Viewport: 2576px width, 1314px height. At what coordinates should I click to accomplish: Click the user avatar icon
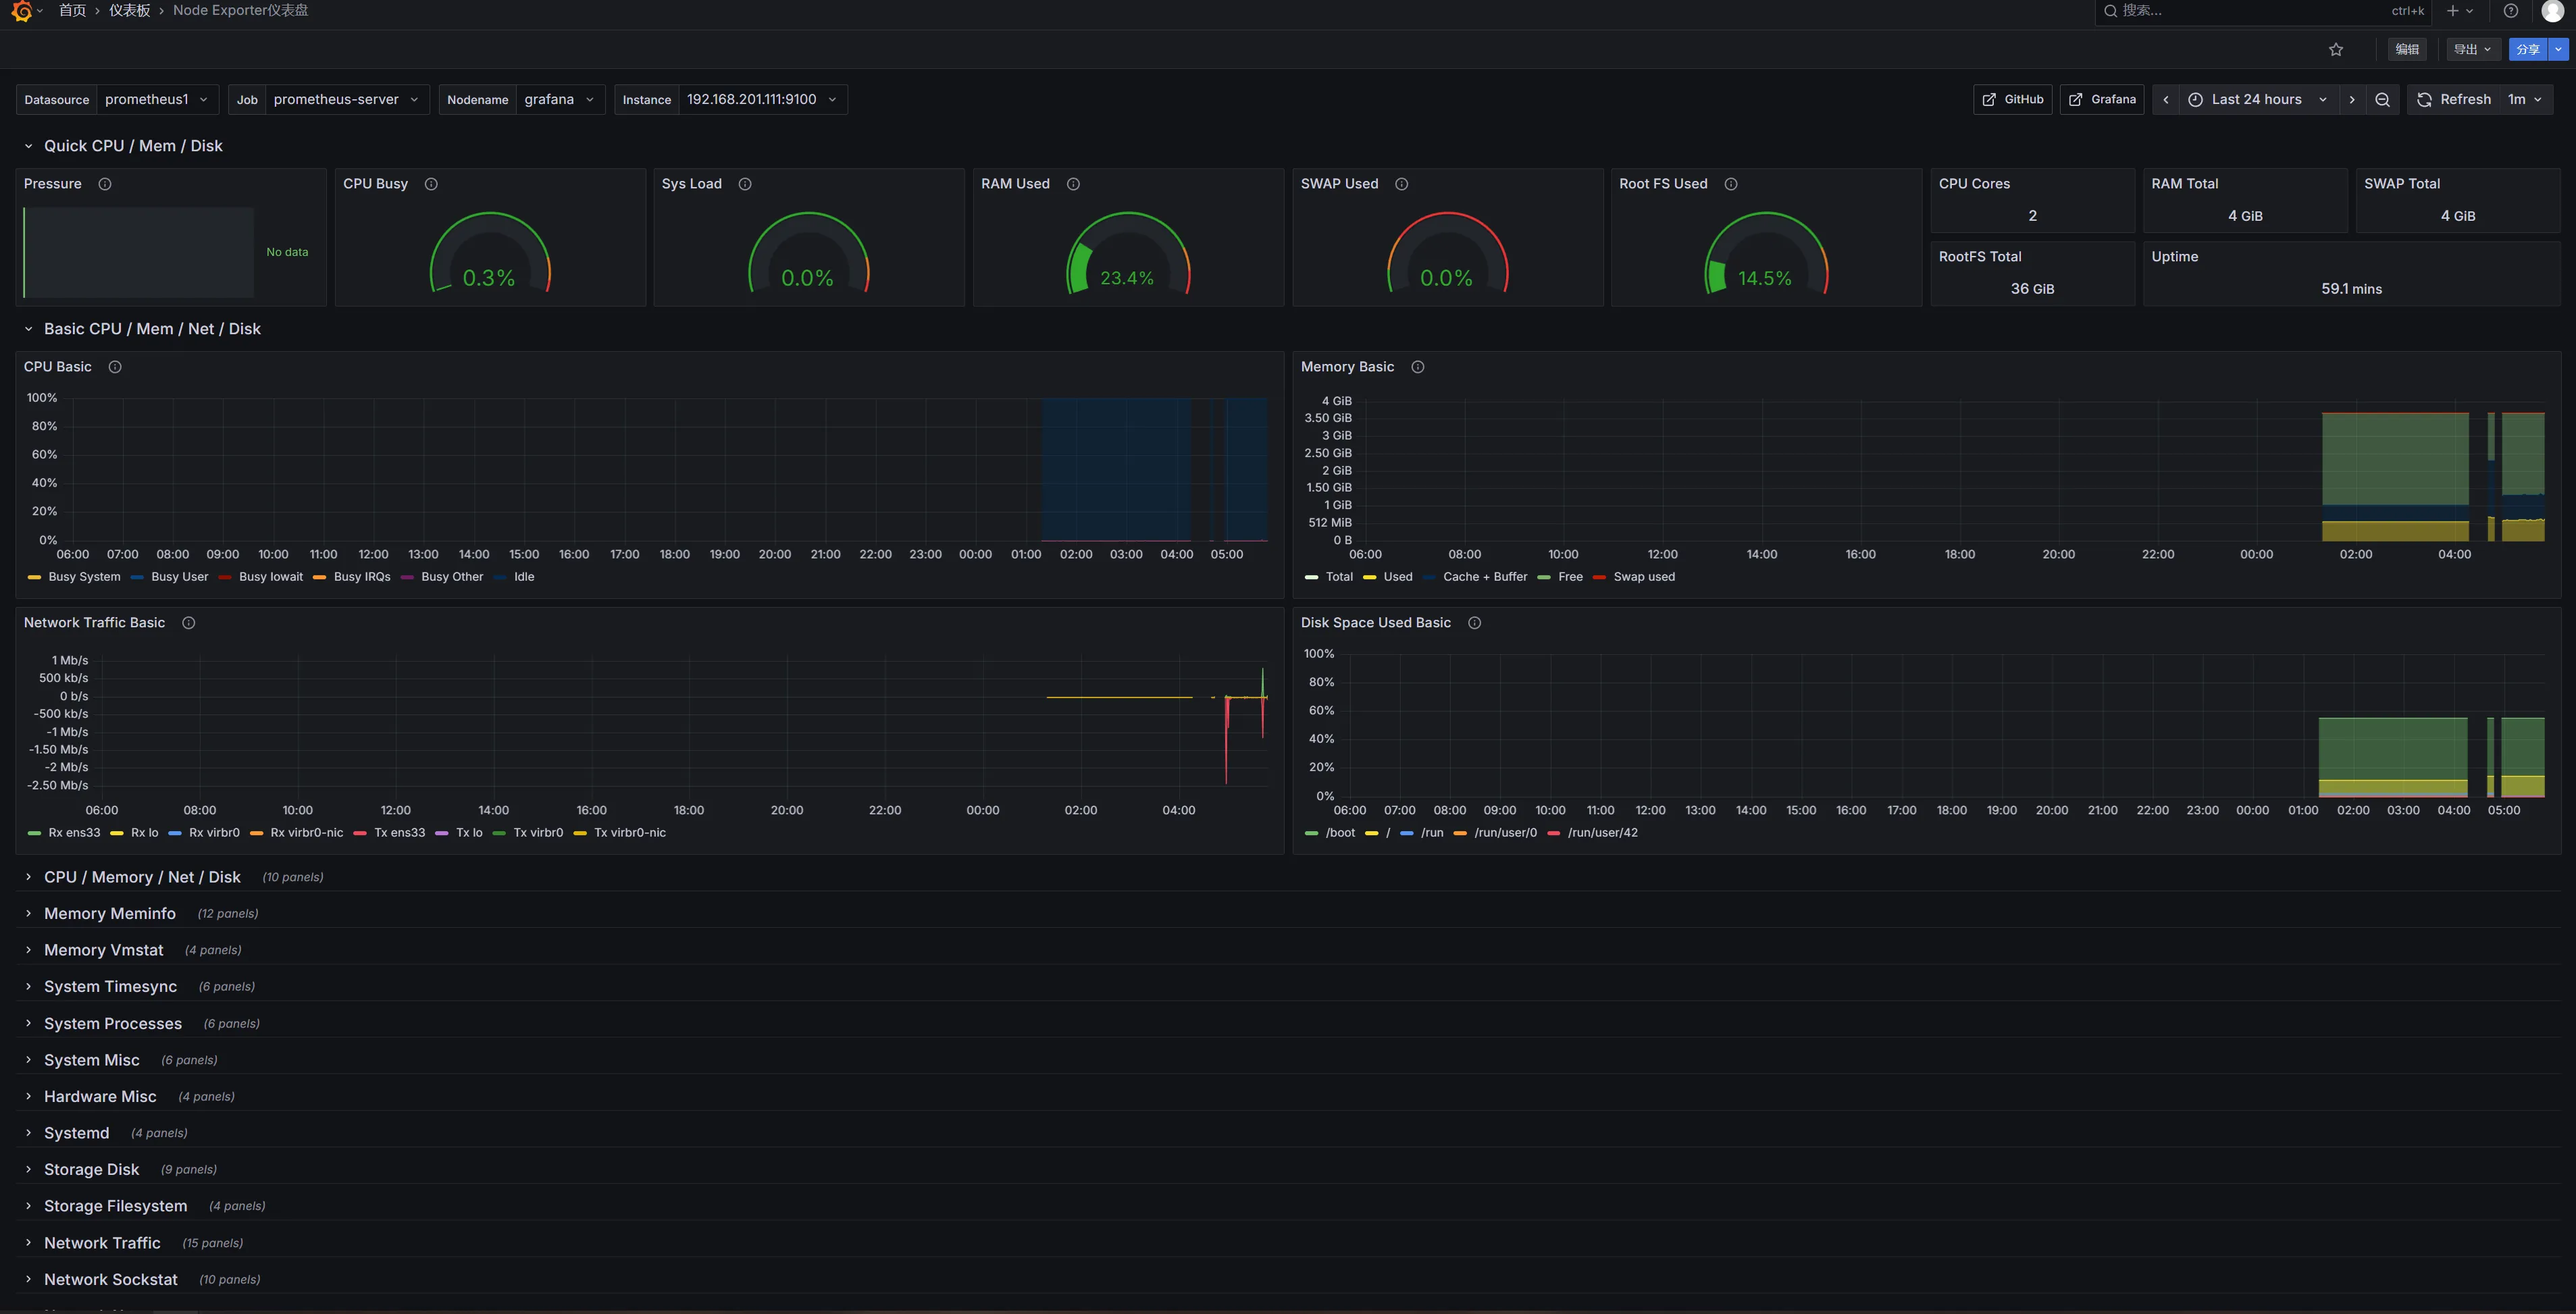(x=2552, y=11)
